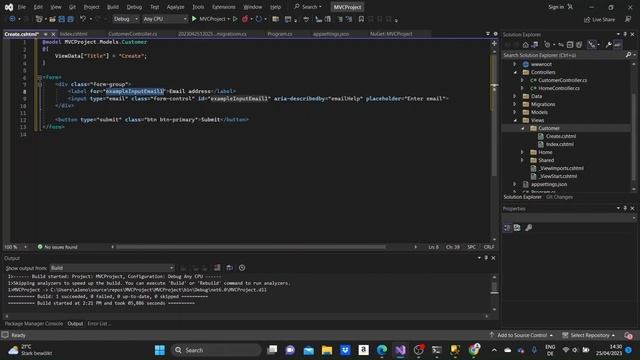Click the editor horizontal scrollbar

tap(251, 247)
